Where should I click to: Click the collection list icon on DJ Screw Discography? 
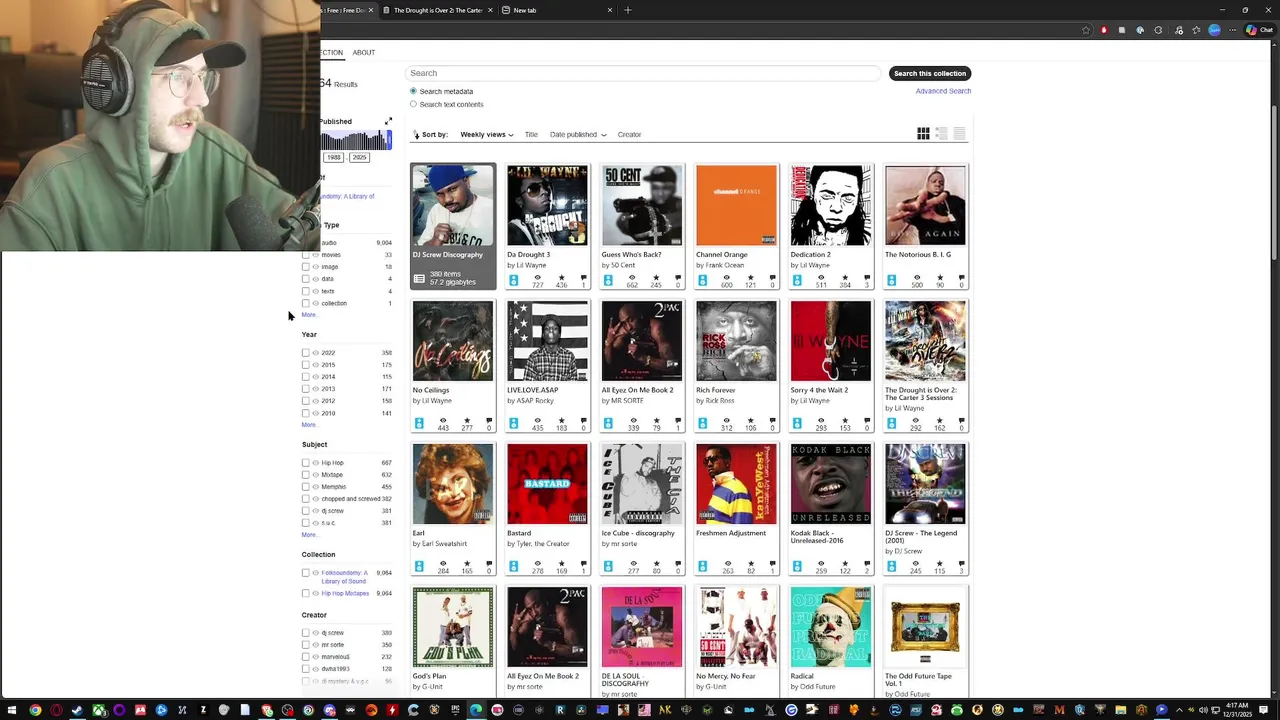click(419, 278)
